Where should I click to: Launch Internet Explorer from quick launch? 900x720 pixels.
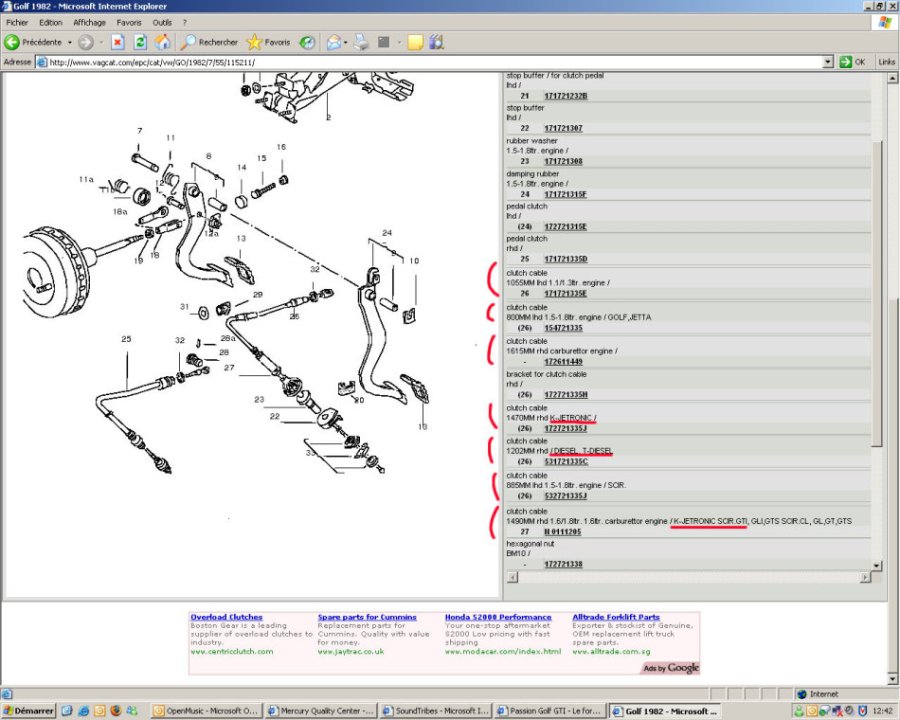83,711
